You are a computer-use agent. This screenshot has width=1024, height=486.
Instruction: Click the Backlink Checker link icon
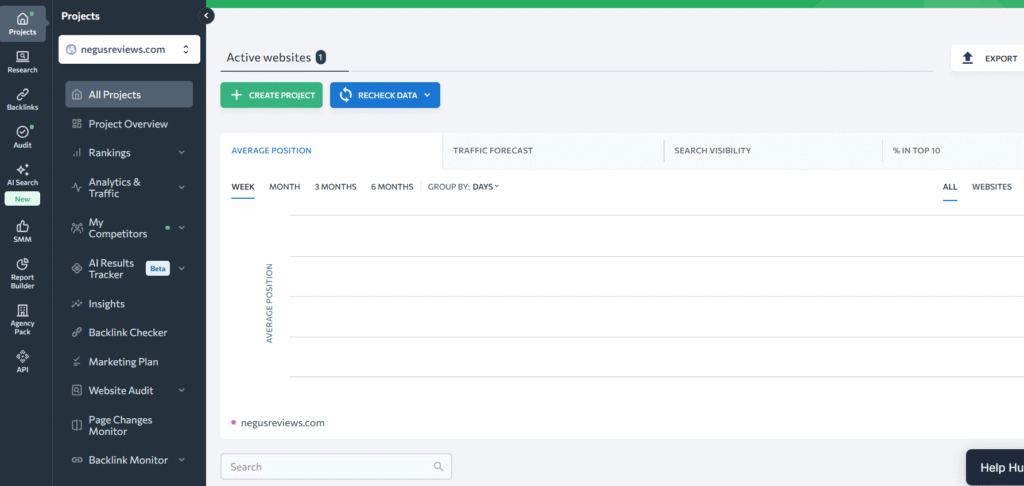(x=76, y=332)
